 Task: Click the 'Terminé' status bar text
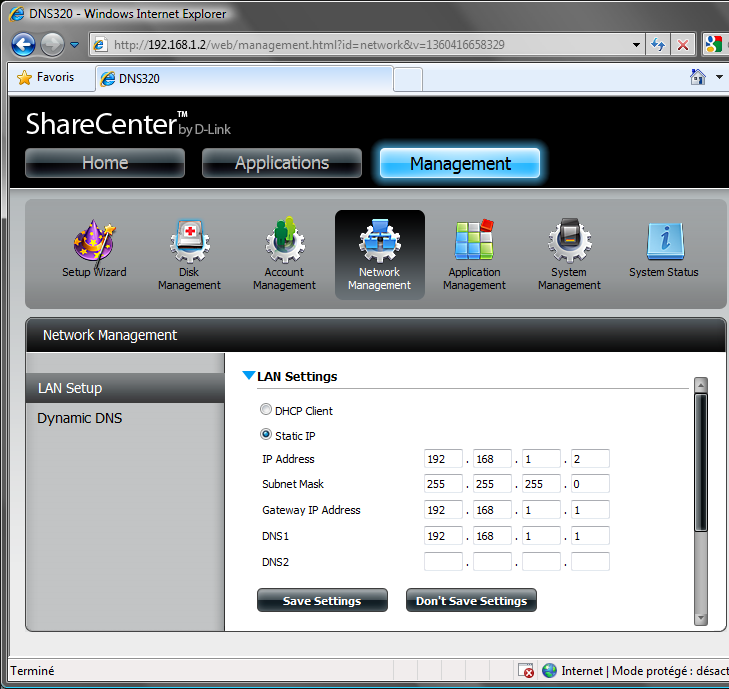coord(32,670)
